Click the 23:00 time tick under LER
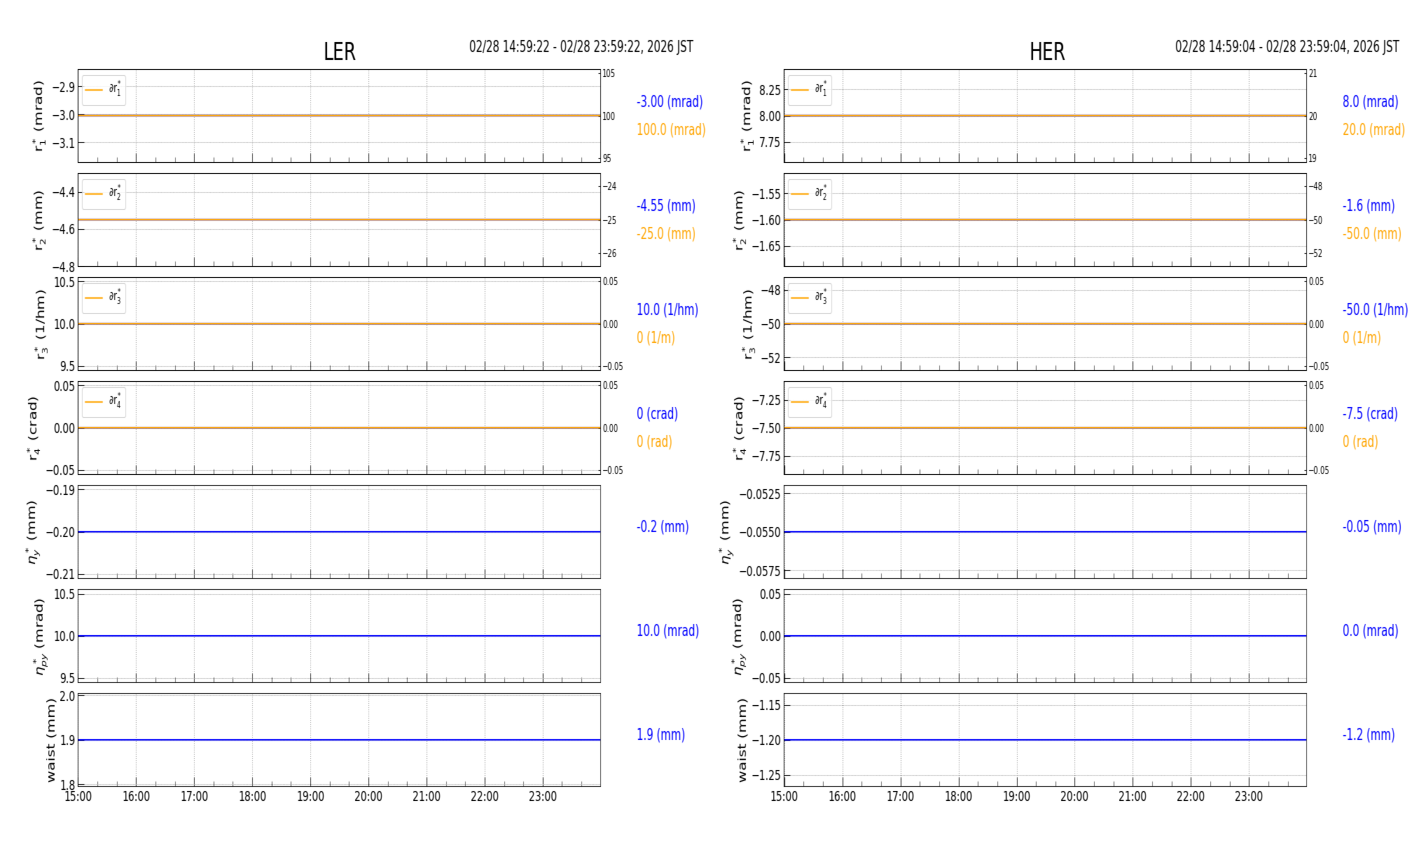 coord(543,797)
